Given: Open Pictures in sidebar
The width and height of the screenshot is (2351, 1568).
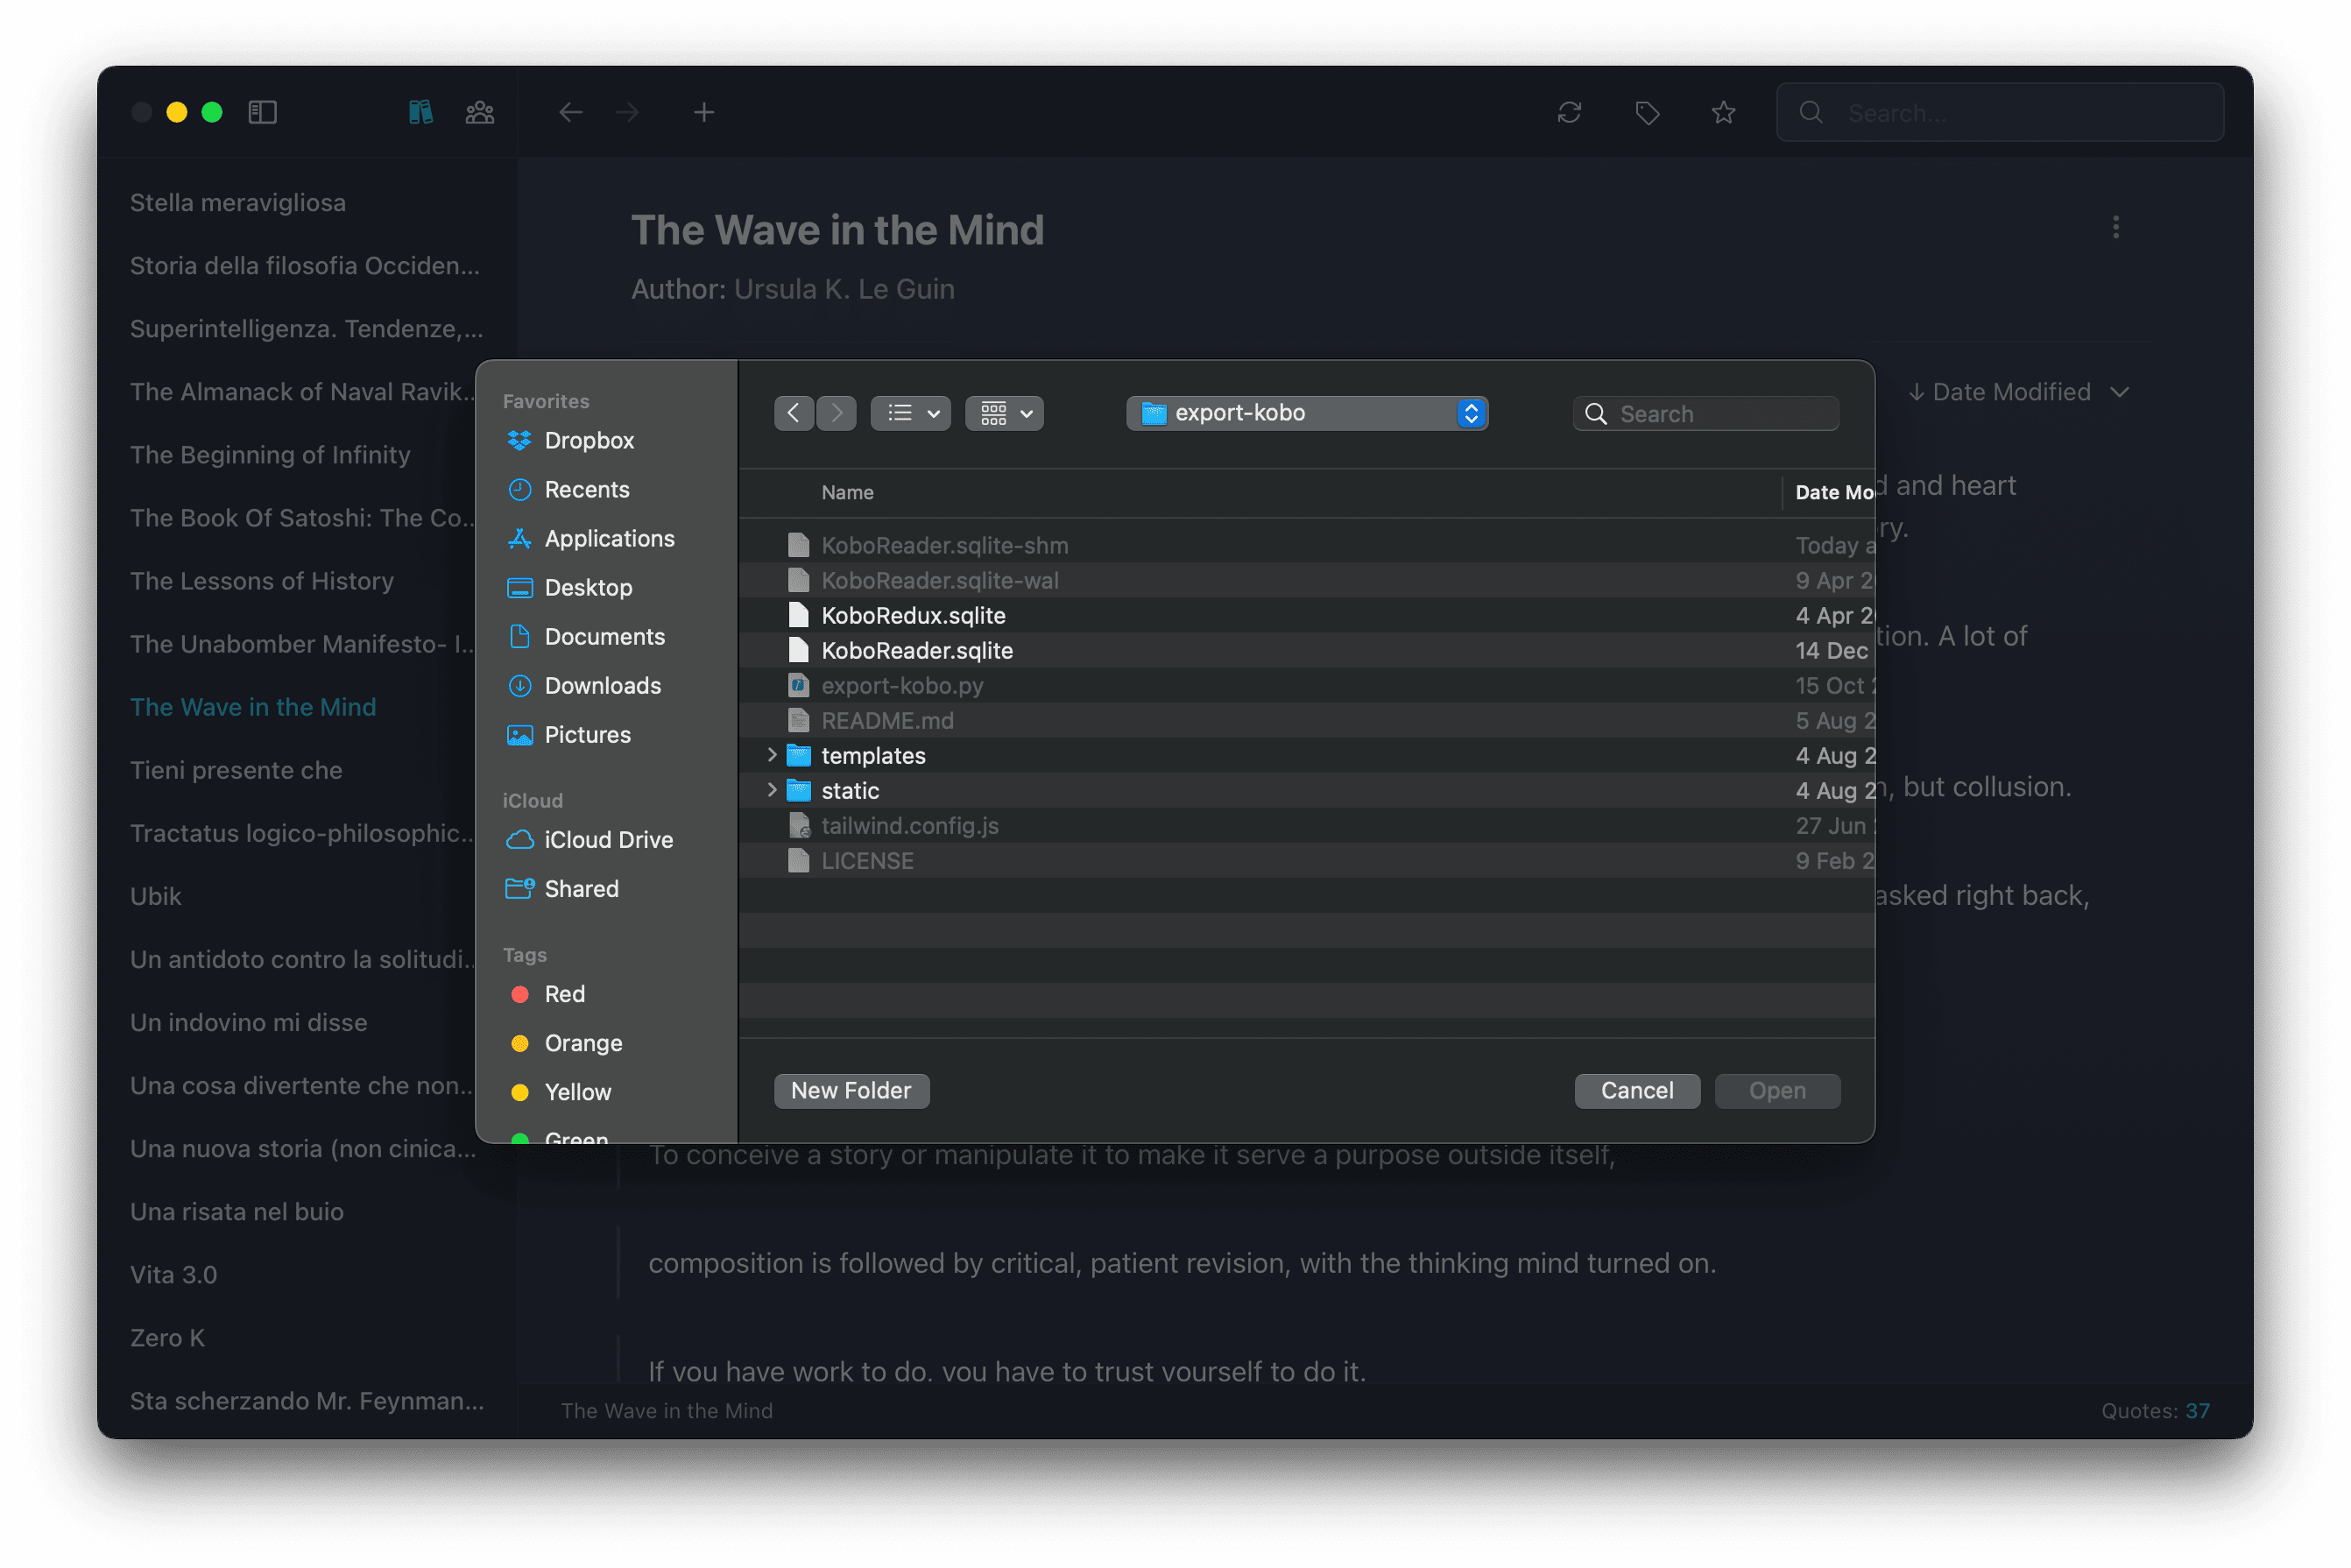Looking at the screenshot, I should point(587,734).
